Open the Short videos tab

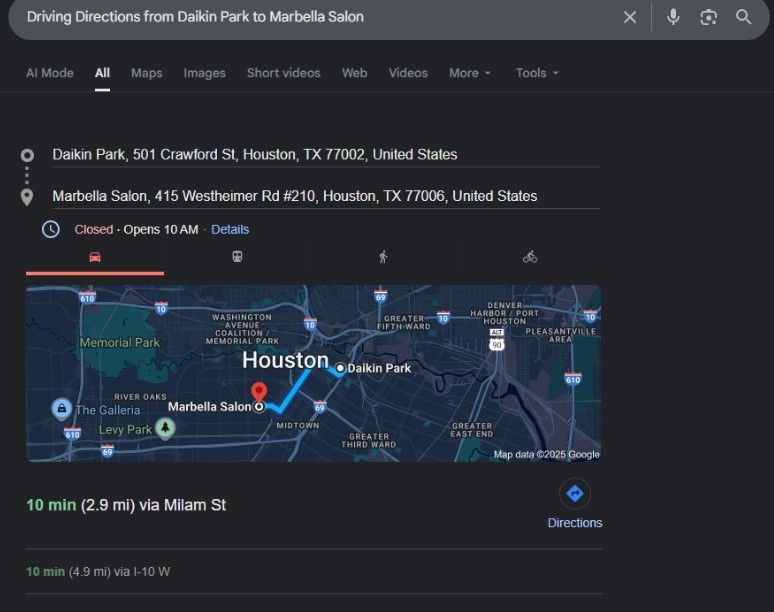click(x=284, y=73)
